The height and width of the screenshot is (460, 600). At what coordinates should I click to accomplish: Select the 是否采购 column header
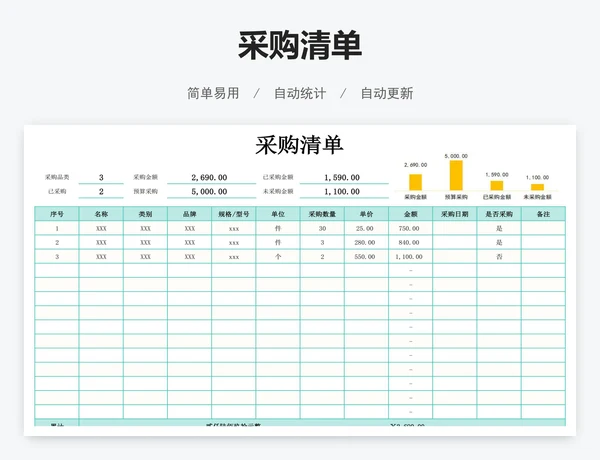click(499, 214)
